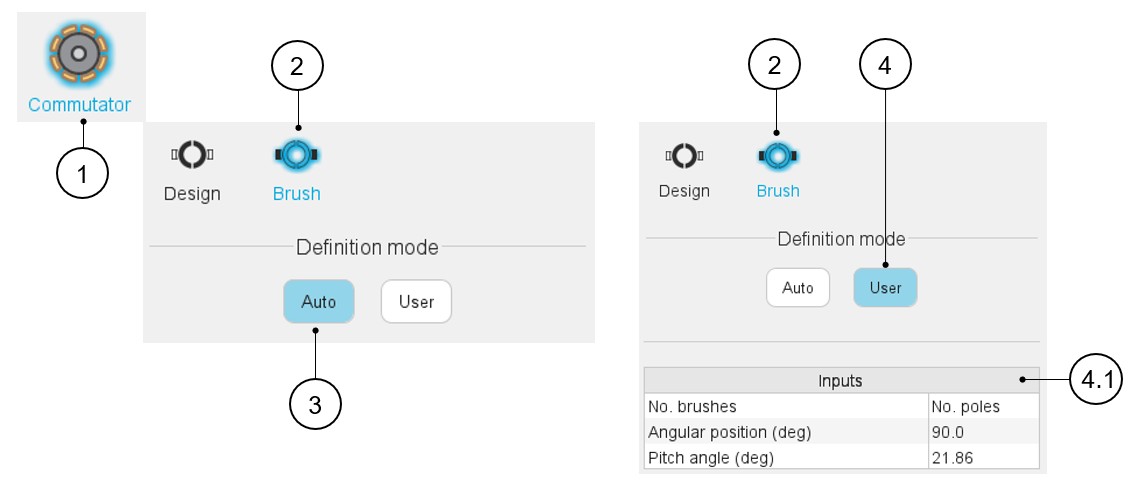Screen dimensions: 1135x499
Task: Choose Auto mode in right panel
Action: (798, 288)
